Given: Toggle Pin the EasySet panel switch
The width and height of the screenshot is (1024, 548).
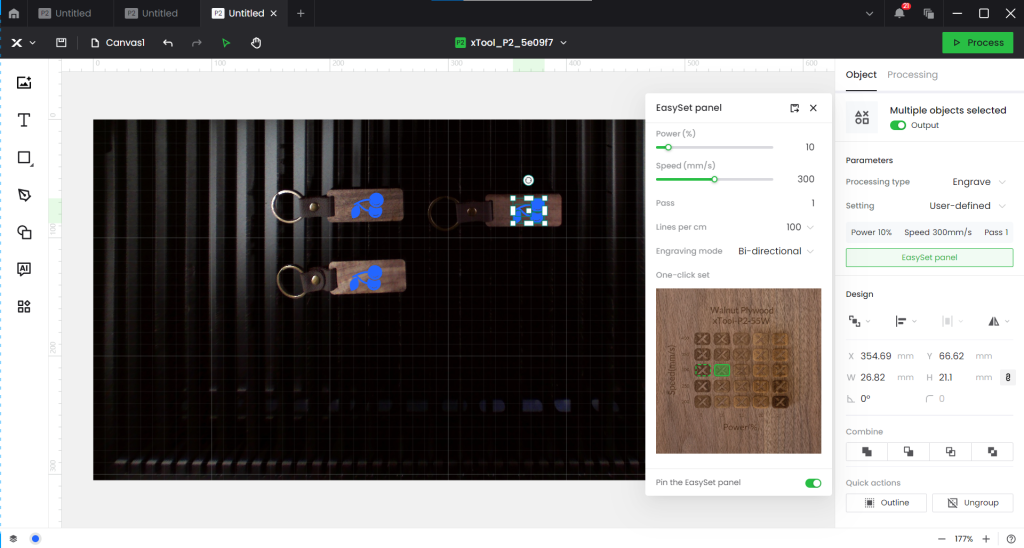Looking at the screenshot, I should click(813, 483).
